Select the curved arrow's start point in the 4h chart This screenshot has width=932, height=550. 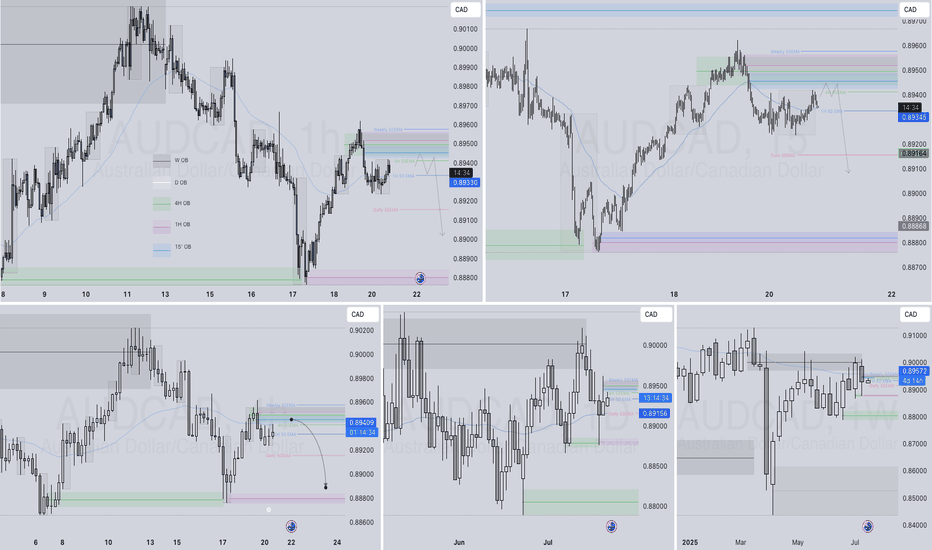tap(291, 420)
